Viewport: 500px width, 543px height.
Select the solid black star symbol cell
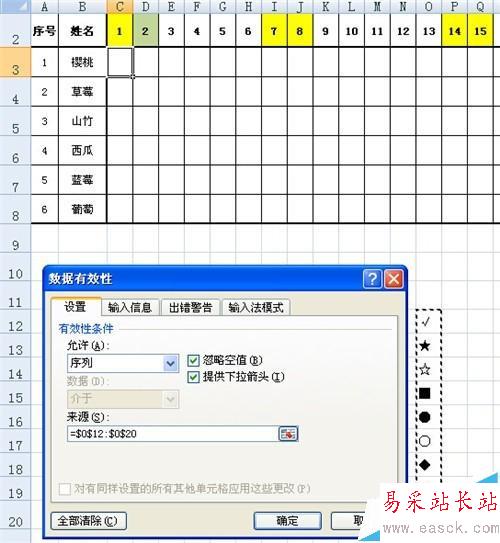(x=428, y=346)
